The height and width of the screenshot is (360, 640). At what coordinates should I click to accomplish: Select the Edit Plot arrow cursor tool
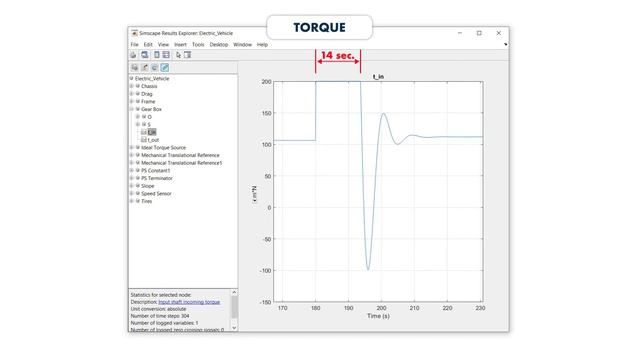click(178, 55)
